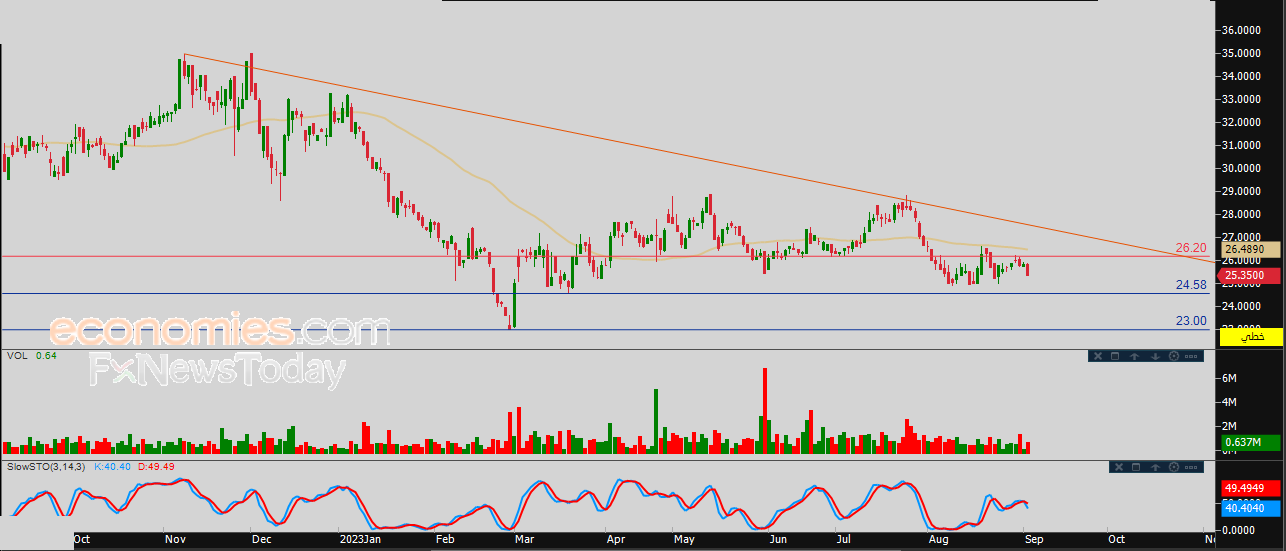The width and height of the screenshot is (1286, 551).
Task: Click the K:40.40 stochastic value
Action: click(x=112, y=466)
